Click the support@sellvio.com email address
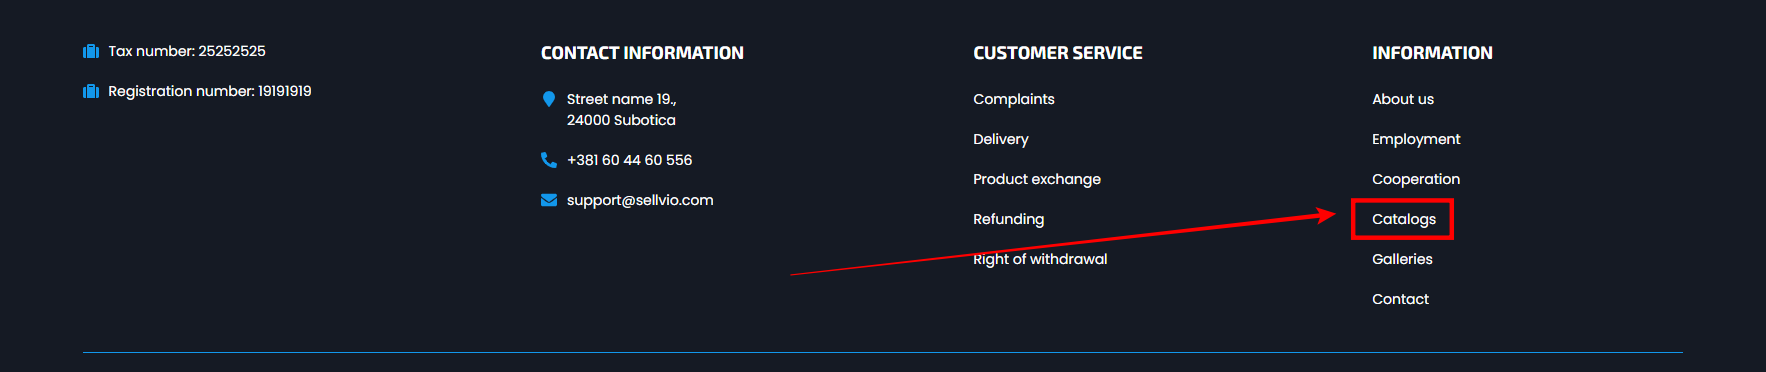 point(640,200)
